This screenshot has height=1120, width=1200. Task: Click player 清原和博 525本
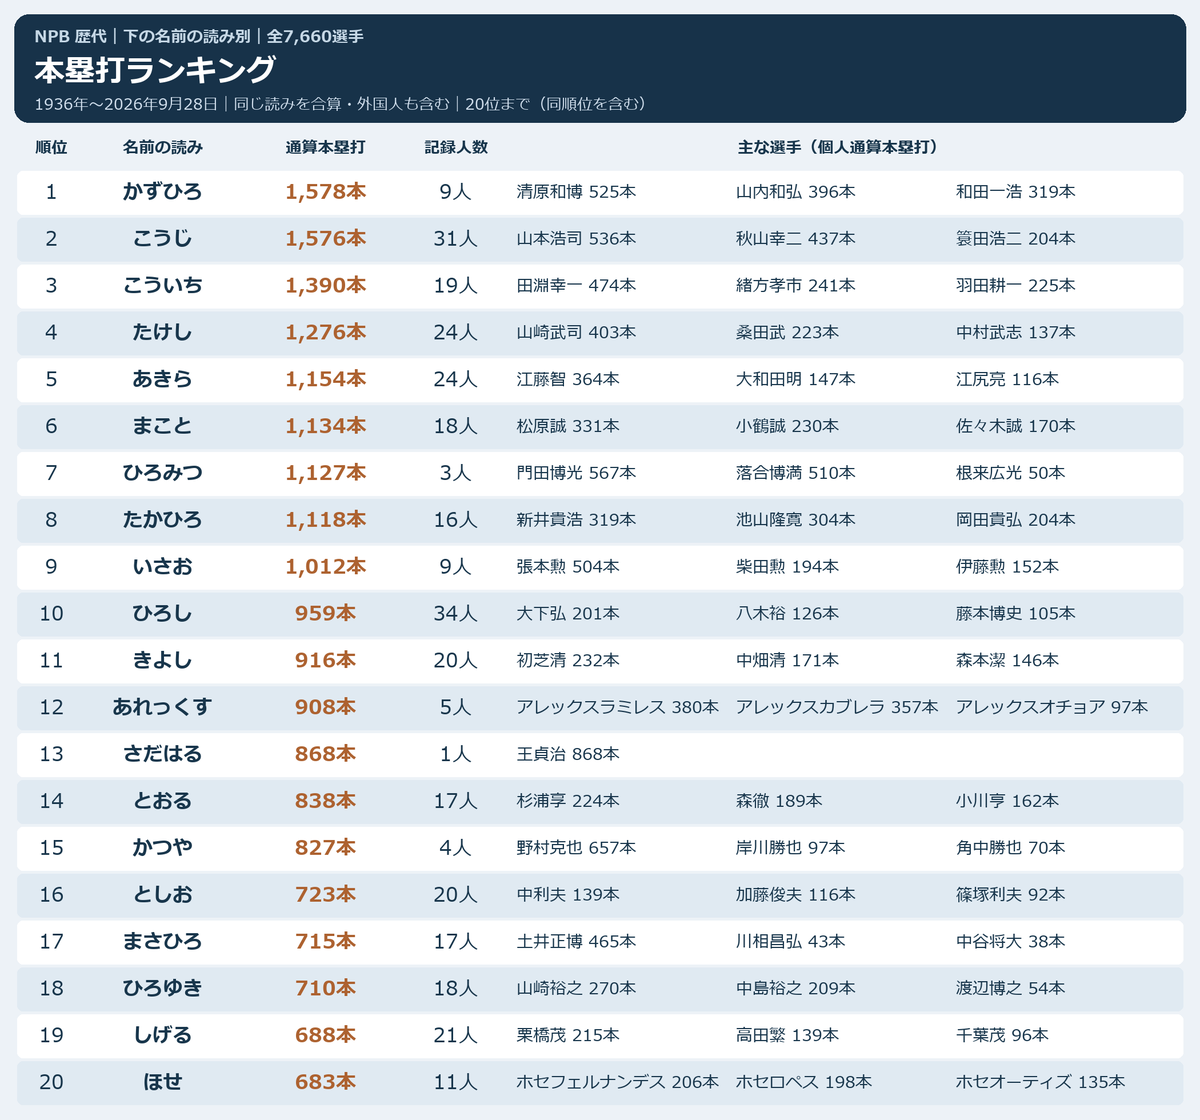pyautogui.click(x=576, y=191)
